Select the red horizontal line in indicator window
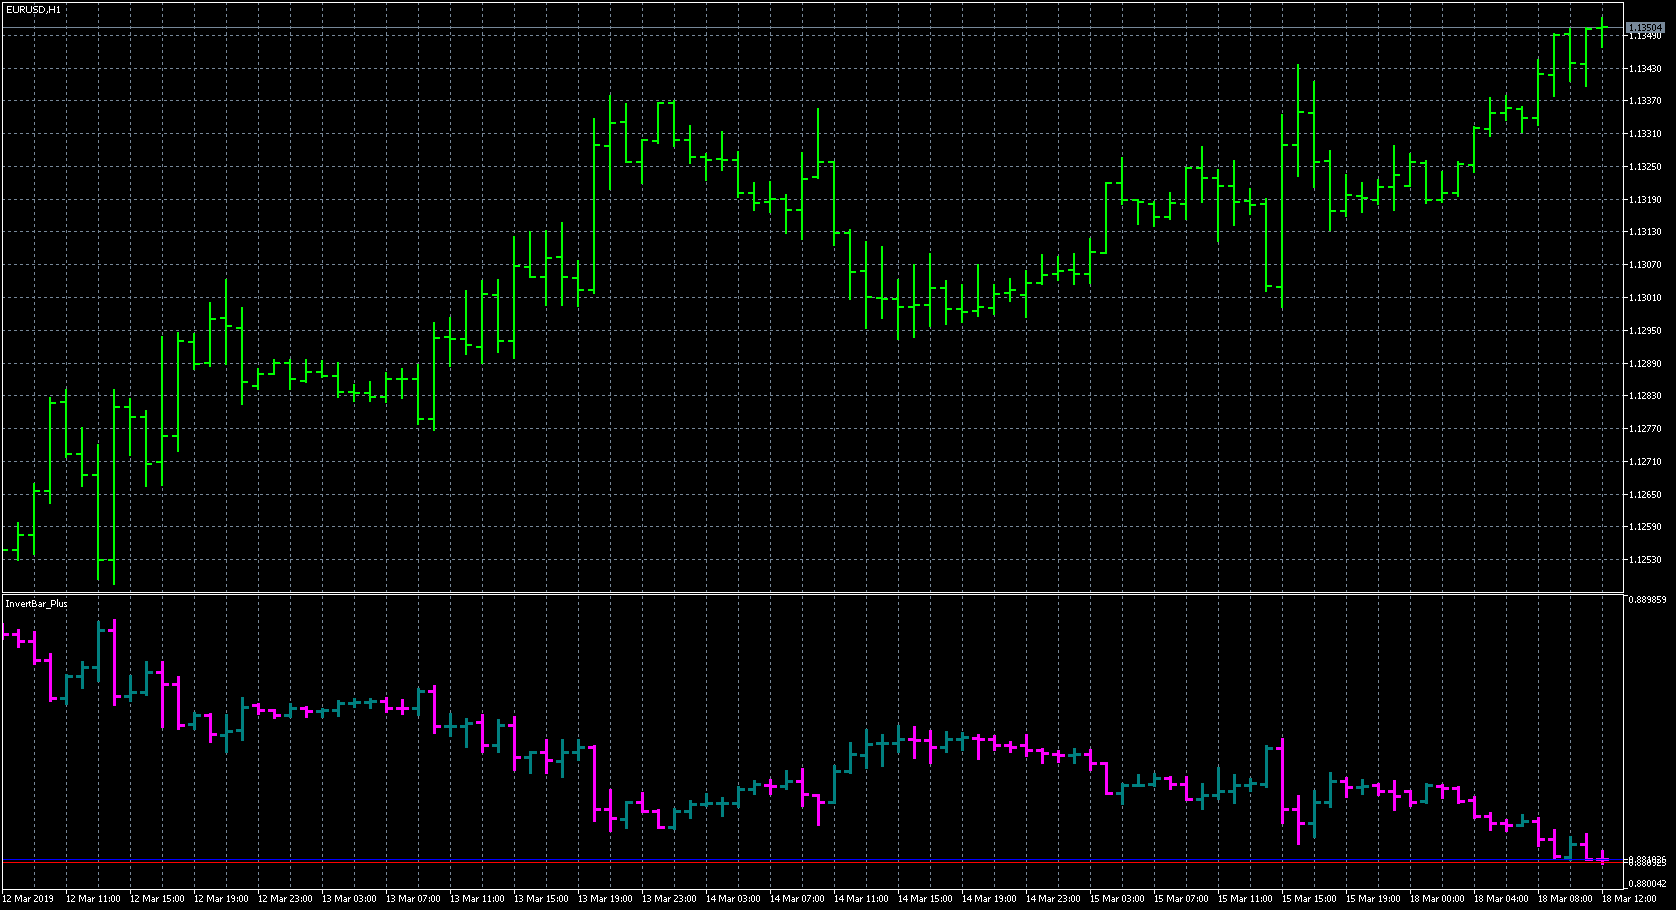Image resolution: width=1676 pixels, height=910 pixels. pos(800,862)
